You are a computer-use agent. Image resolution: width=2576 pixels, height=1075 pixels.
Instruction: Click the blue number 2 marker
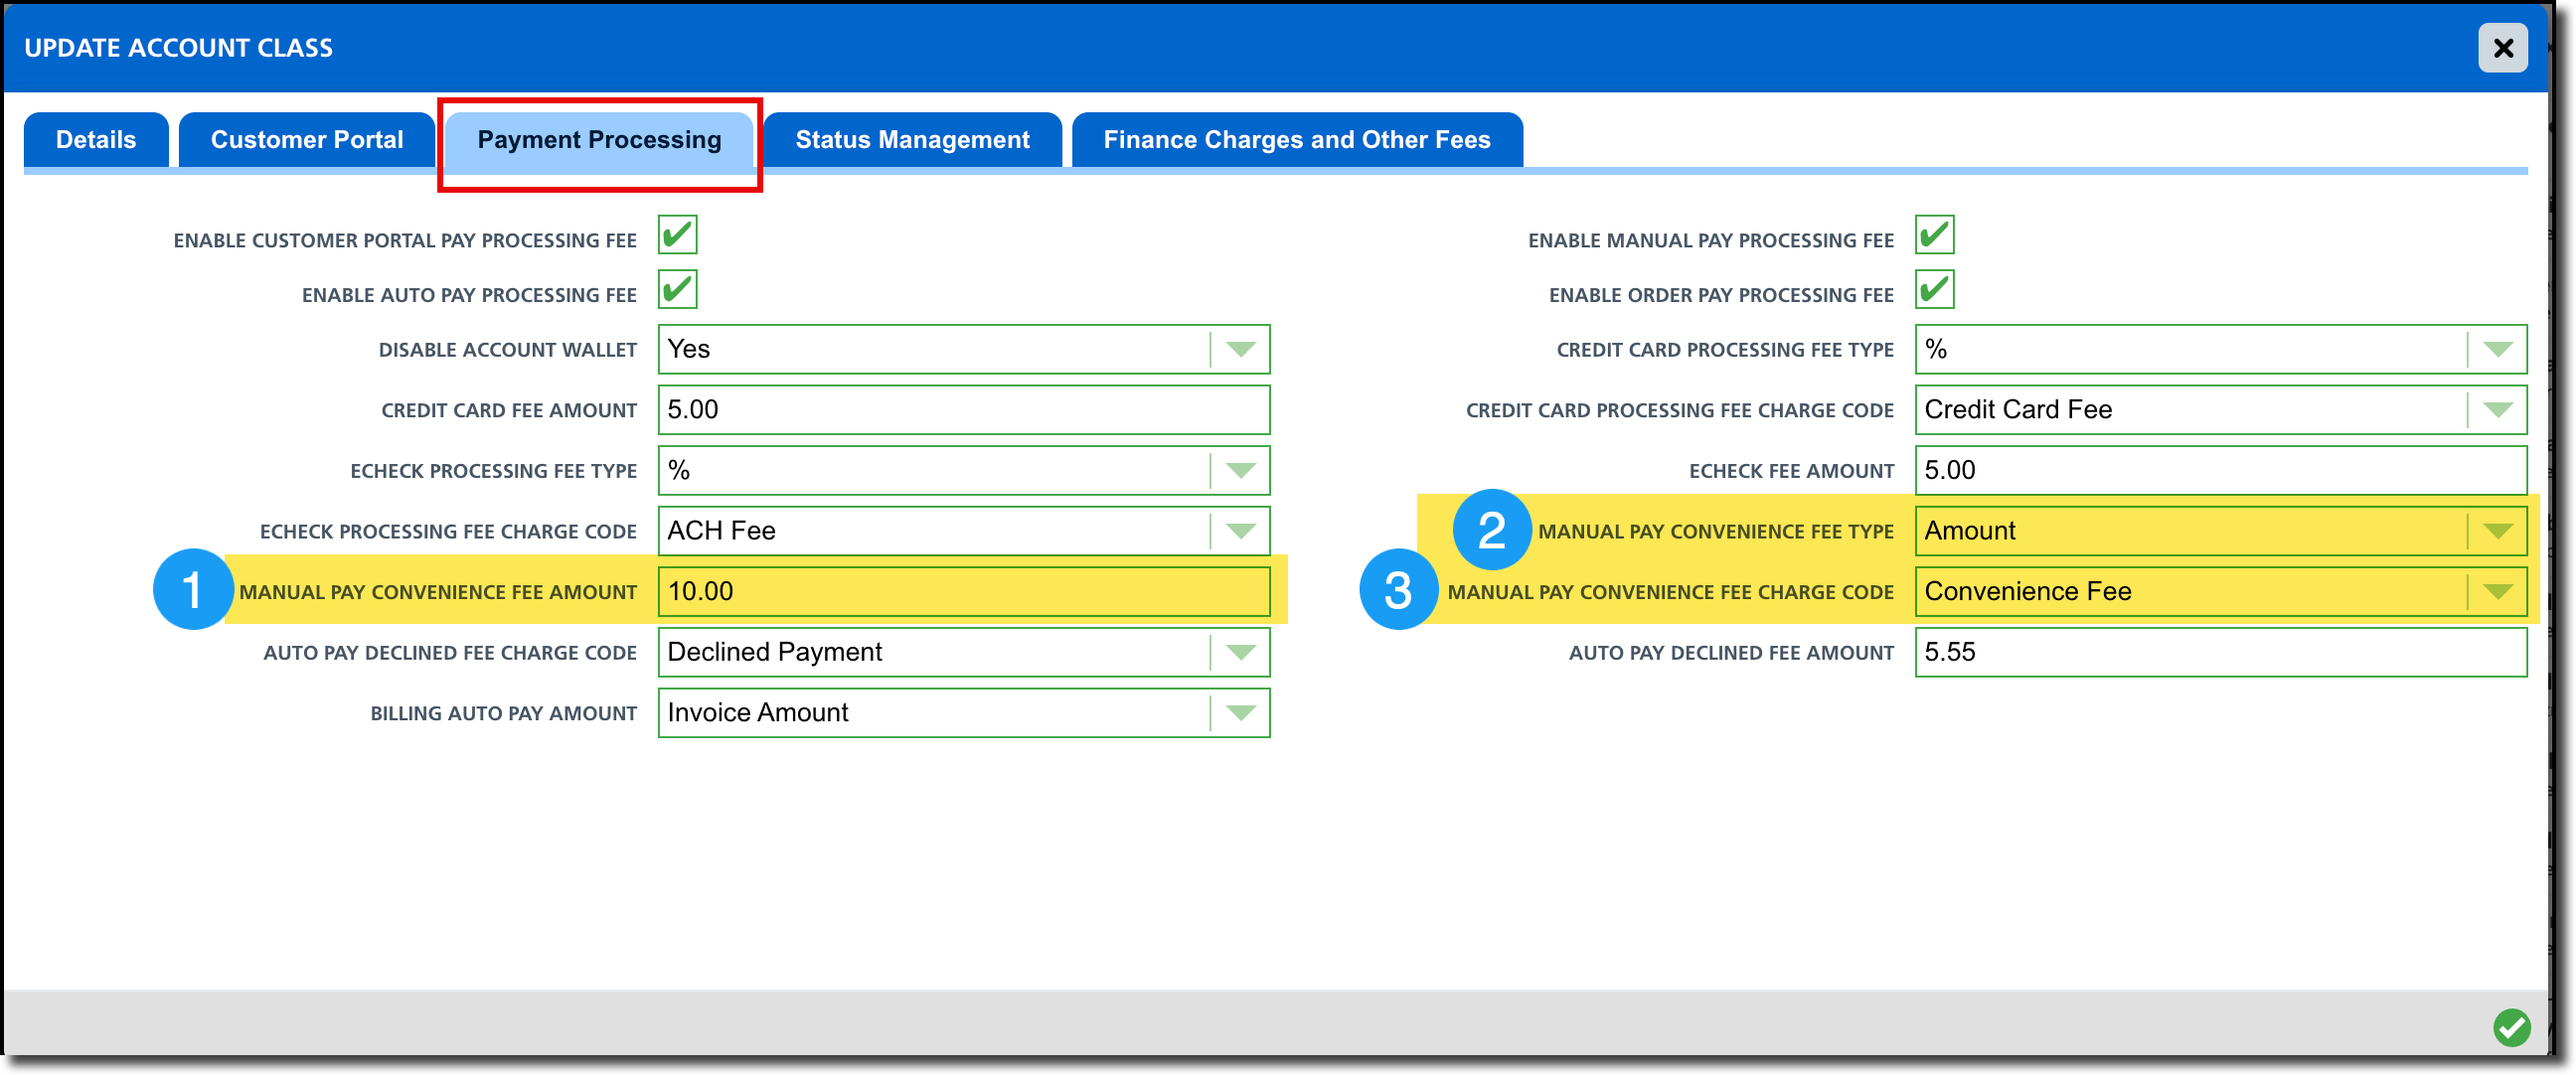1491,529
